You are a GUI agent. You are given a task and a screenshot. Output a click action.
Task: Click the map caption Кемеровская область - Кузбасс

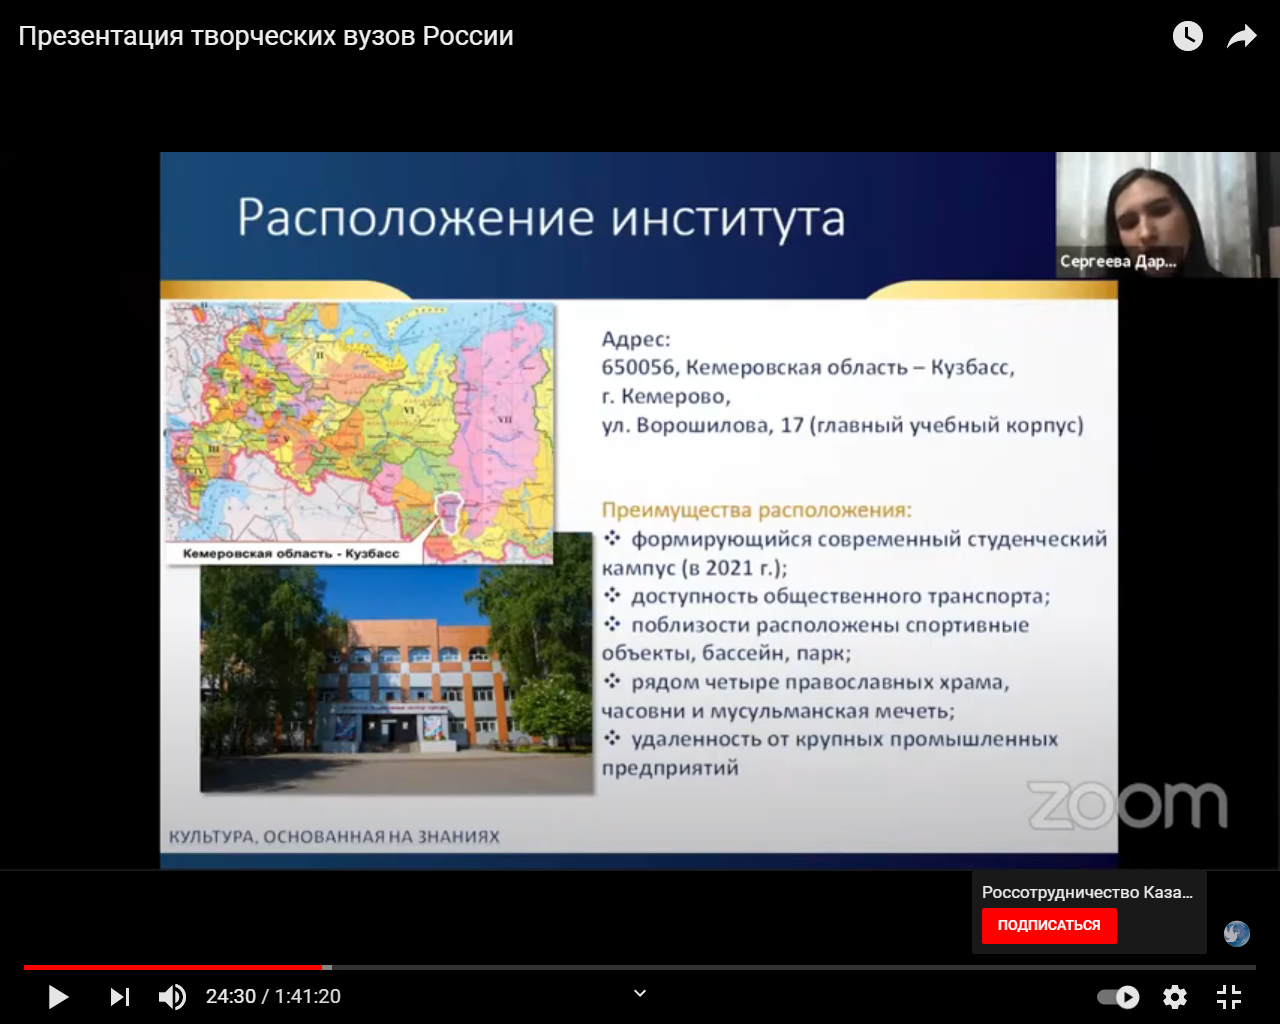click(291, 553)
